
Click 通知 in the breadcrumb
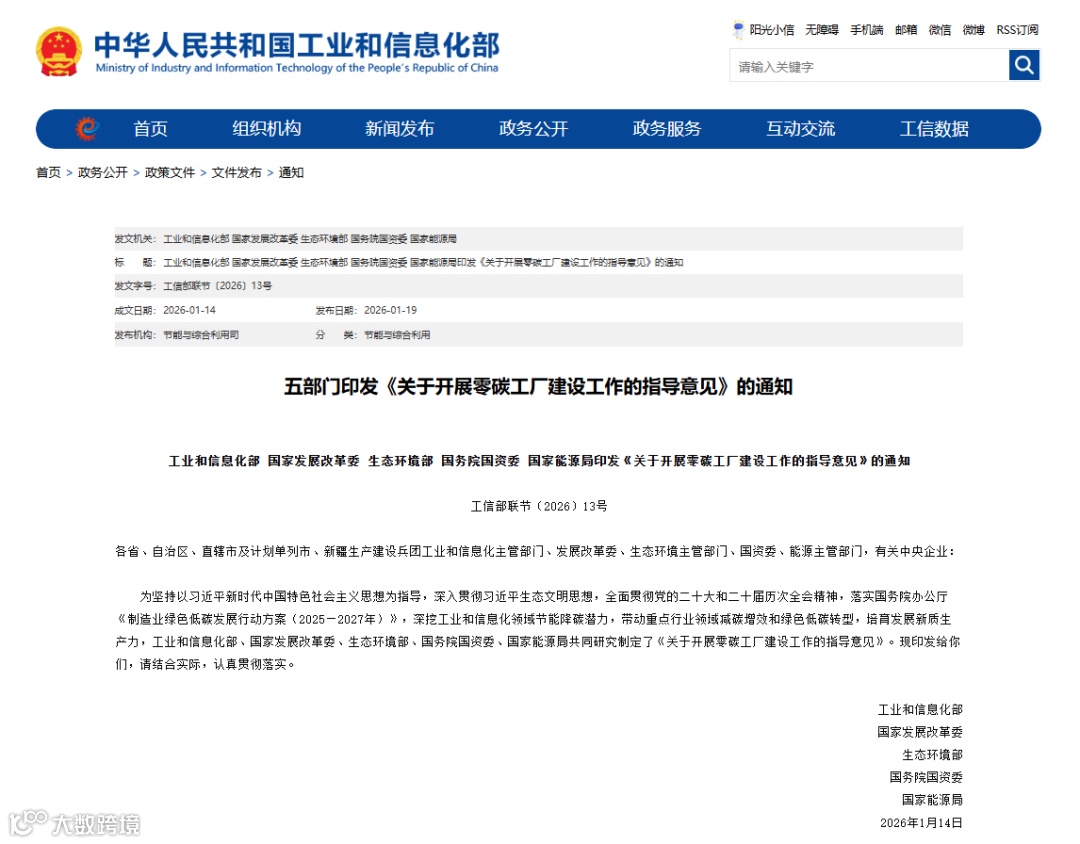291,172
